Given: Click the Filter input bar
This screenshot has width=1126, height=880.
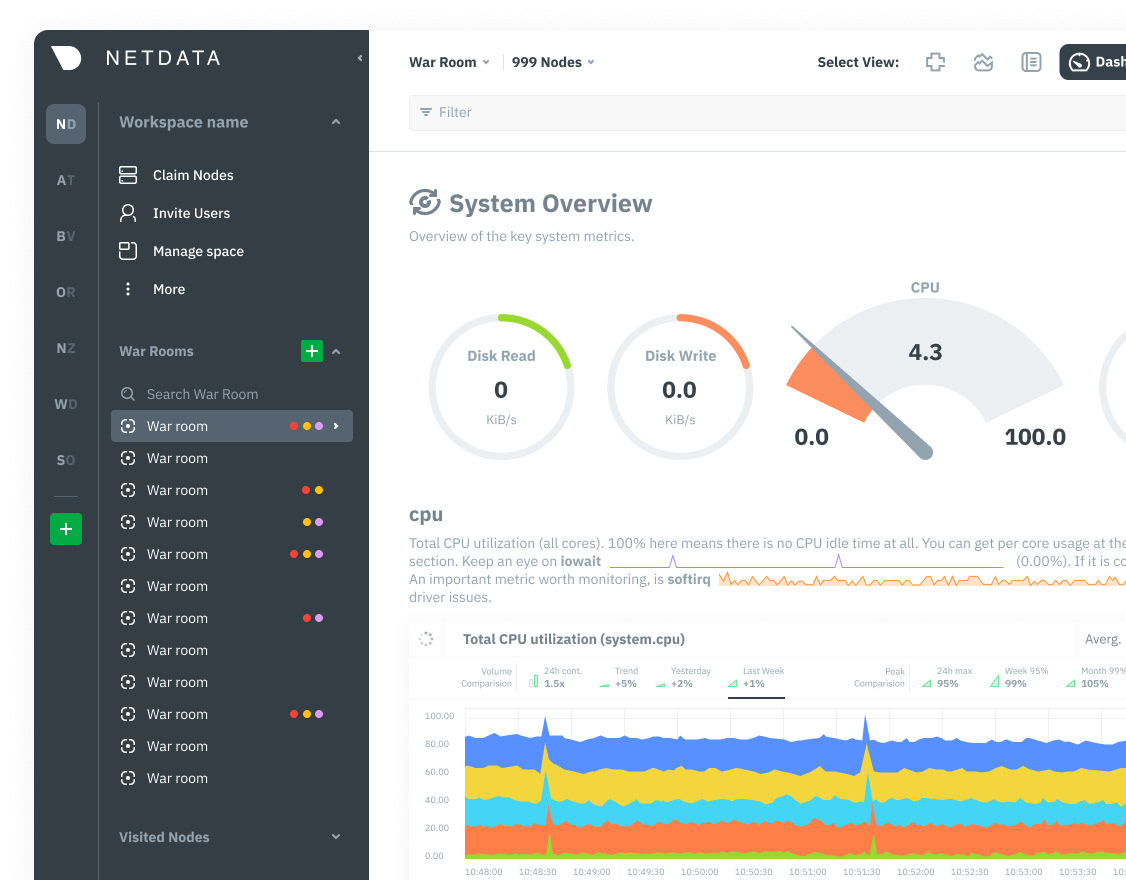Looking at the screenshot, I should (760, 113).
